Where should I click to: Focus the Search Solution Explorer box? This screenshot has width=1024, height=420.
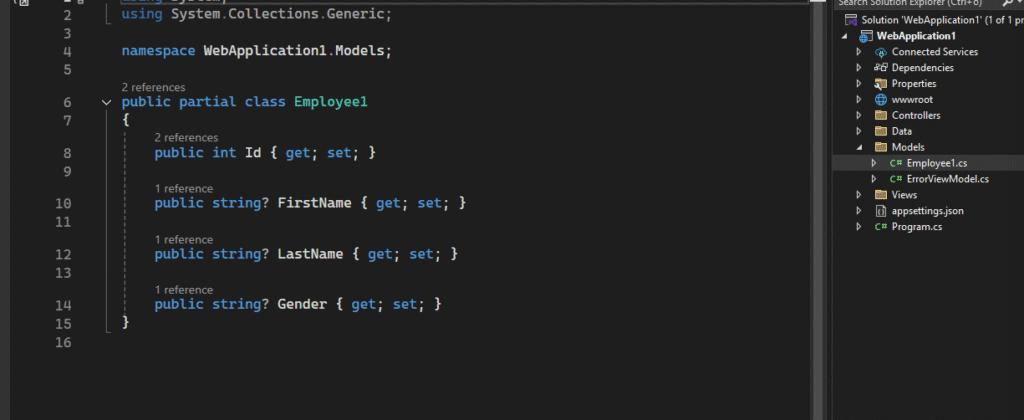pos(910,4)
